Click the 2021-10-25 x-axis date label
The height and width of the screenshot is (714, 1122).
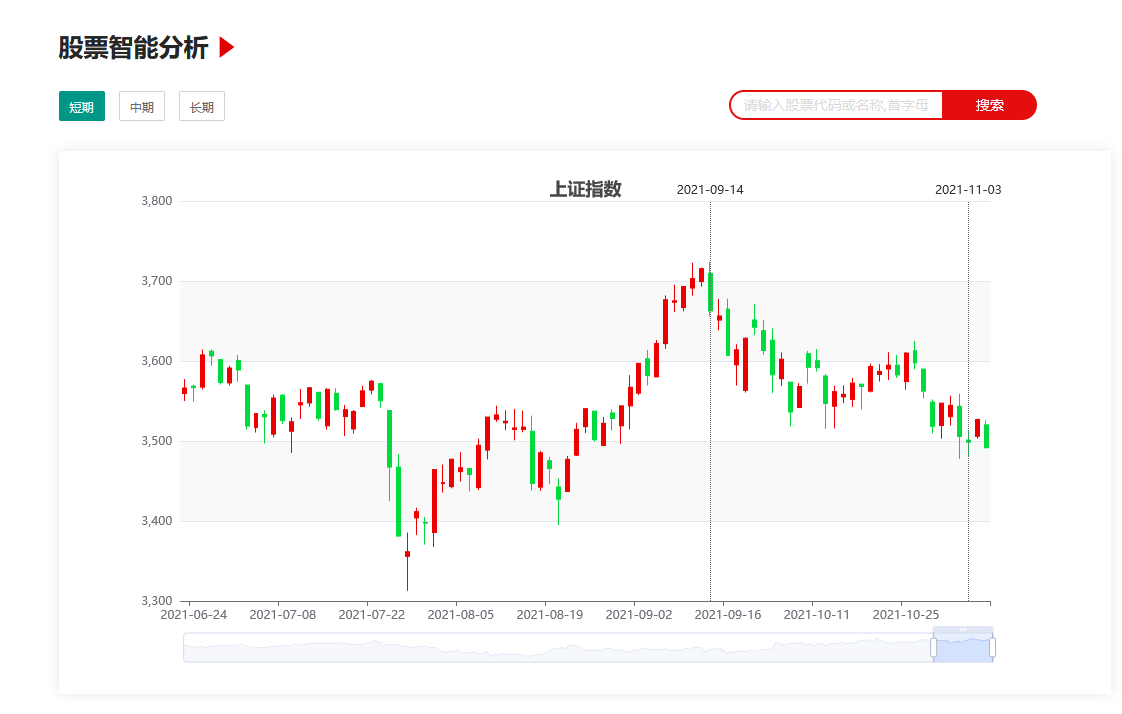coord(906,615)
